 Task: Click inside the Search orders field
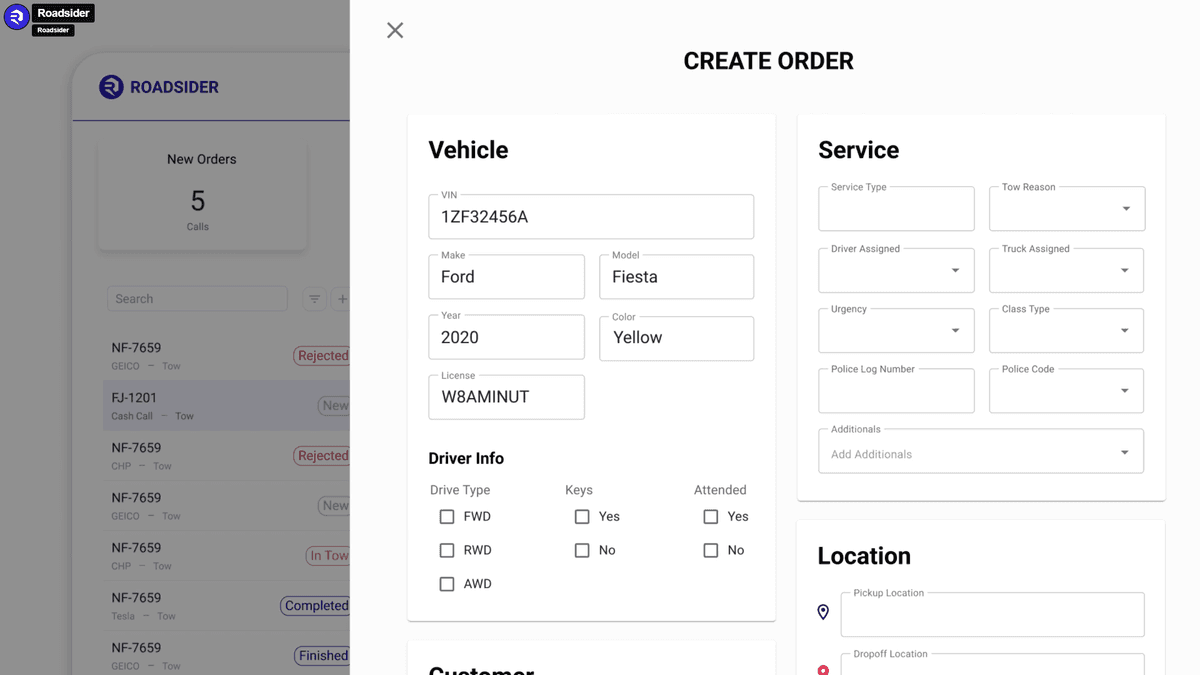197,299
